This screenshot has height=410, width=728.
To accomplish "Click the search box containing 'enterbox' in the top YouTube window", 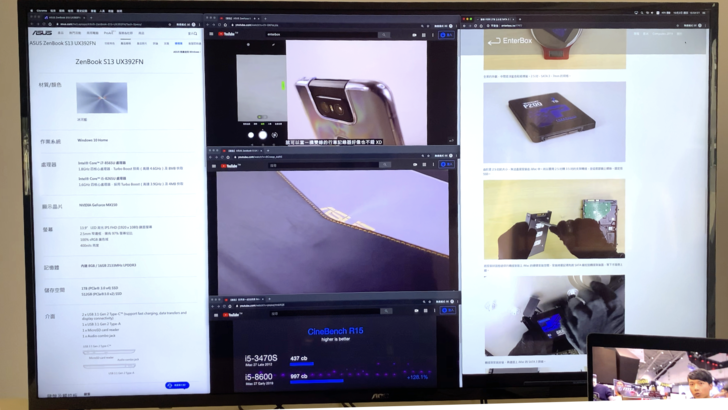I will (x=321, y=34).
